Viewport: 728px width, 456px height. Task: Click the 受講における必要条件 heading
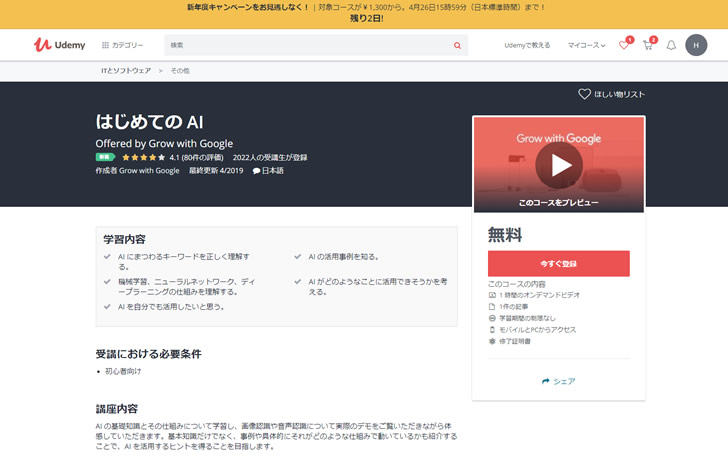click(x=149, y=354)
